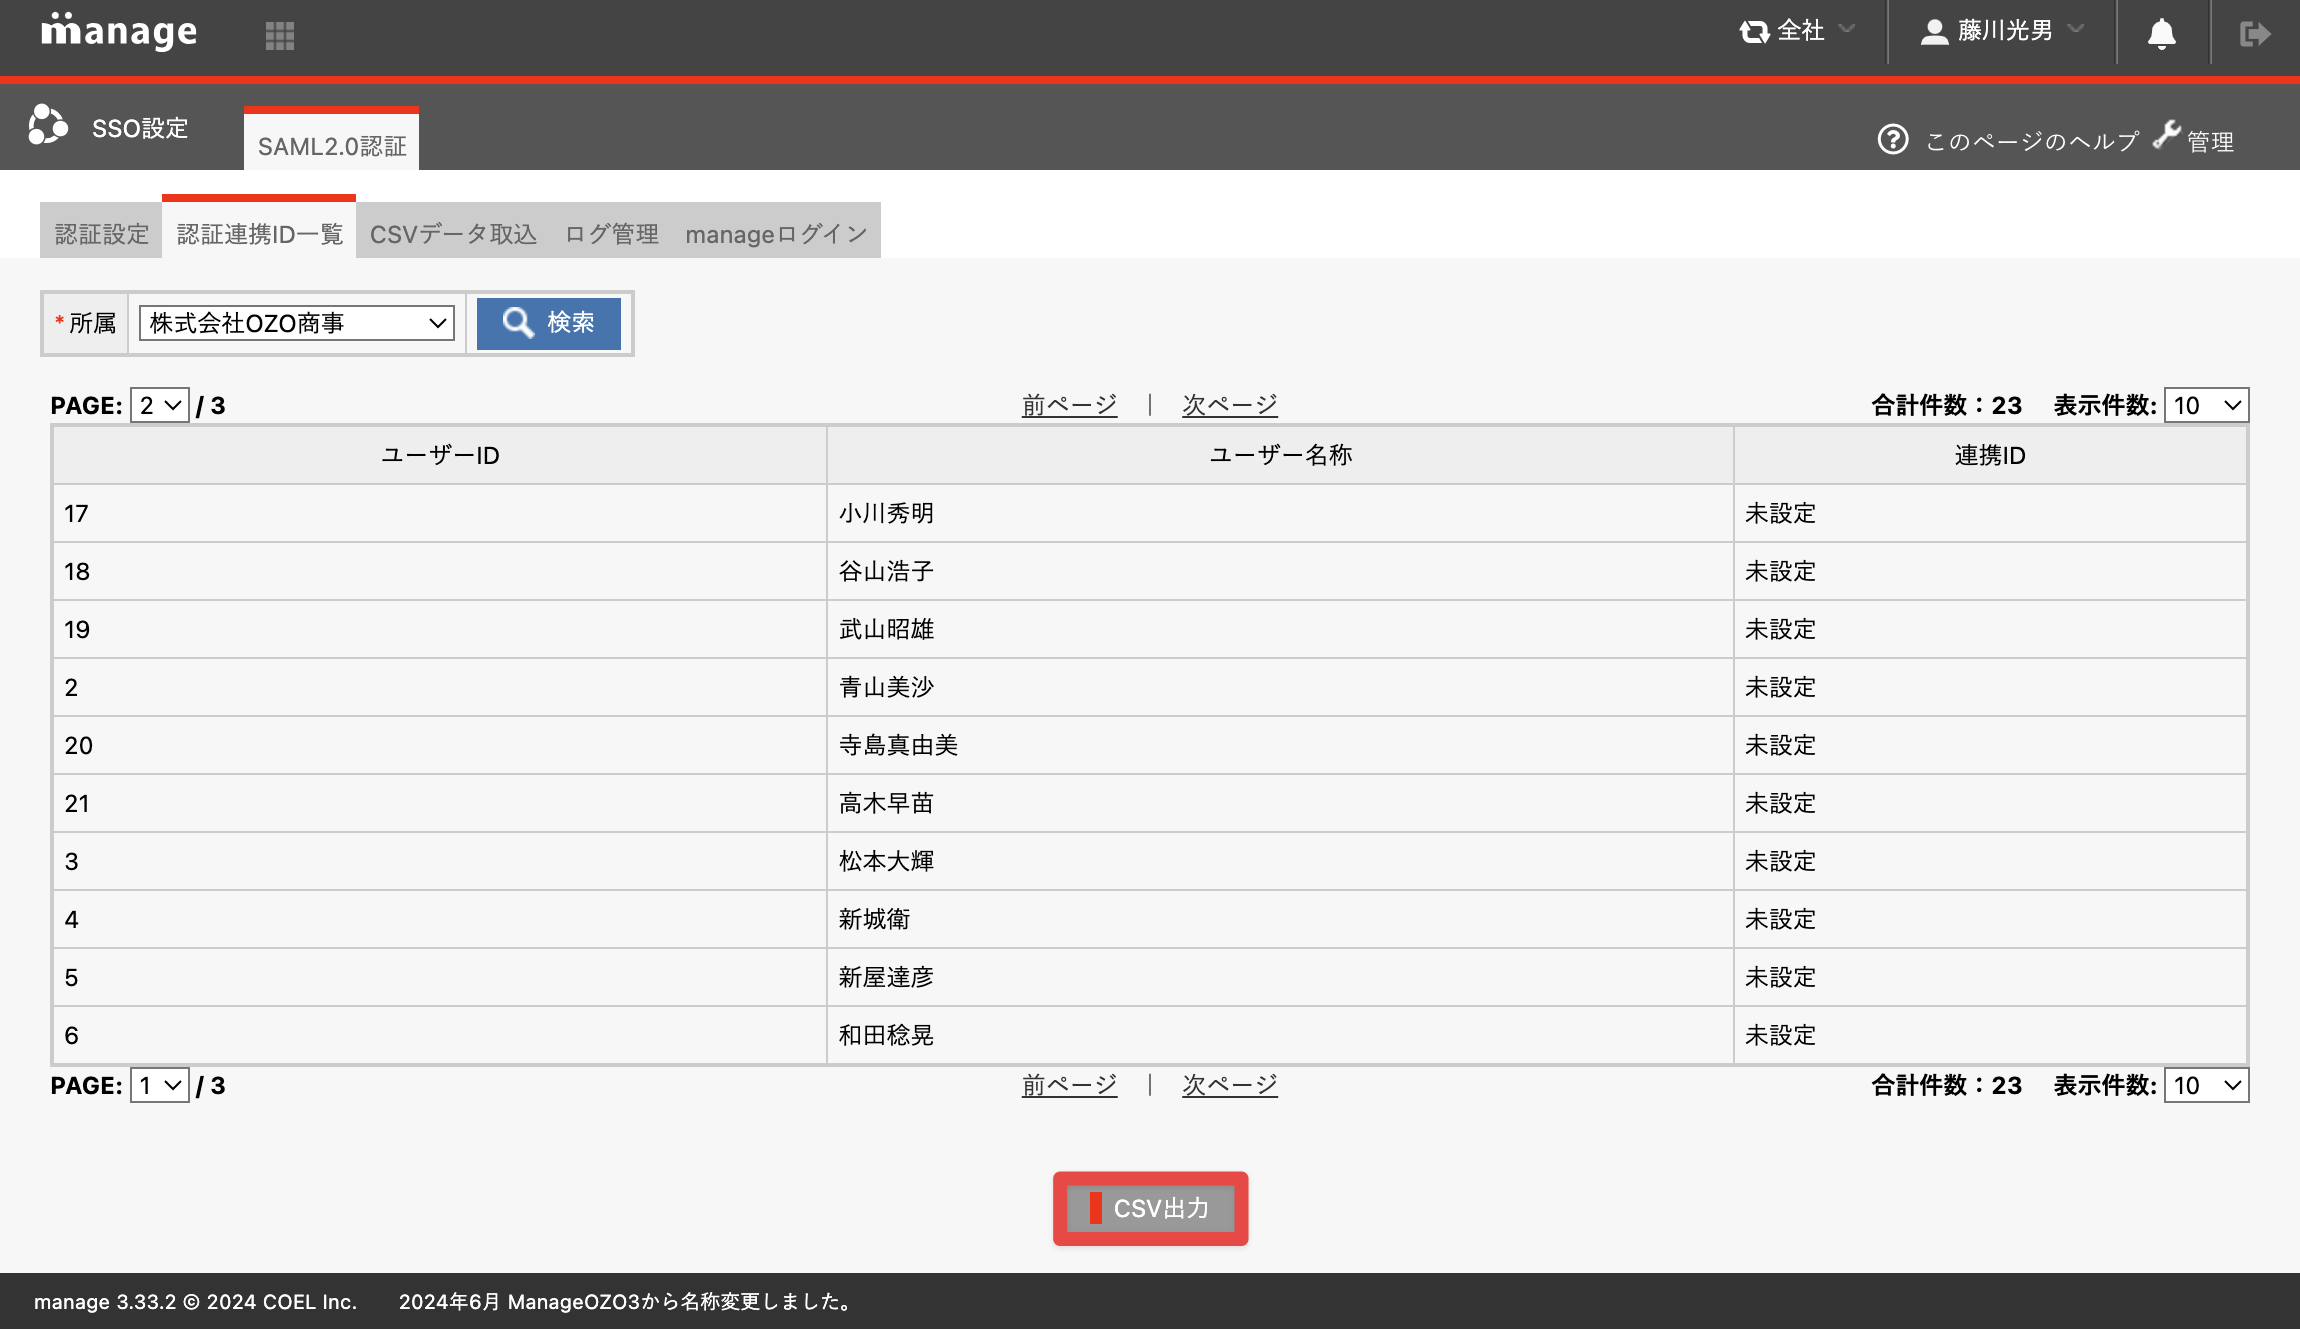Click the help question mark icon
Image resolution: width=2300 pixels, height=1329 pixels.
(1893, 139)
